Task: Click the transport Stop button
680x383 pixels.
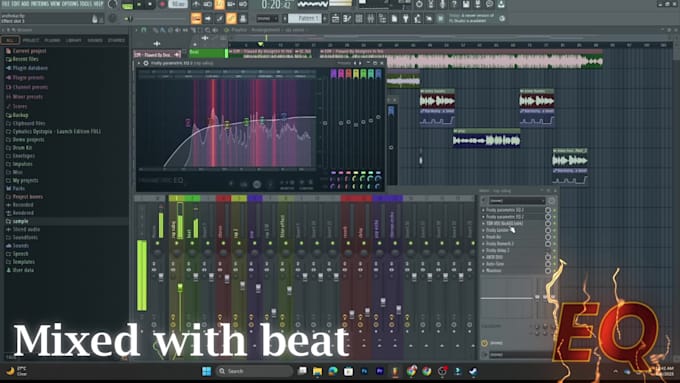Action: pyautogui.click(x=150, y=5)
